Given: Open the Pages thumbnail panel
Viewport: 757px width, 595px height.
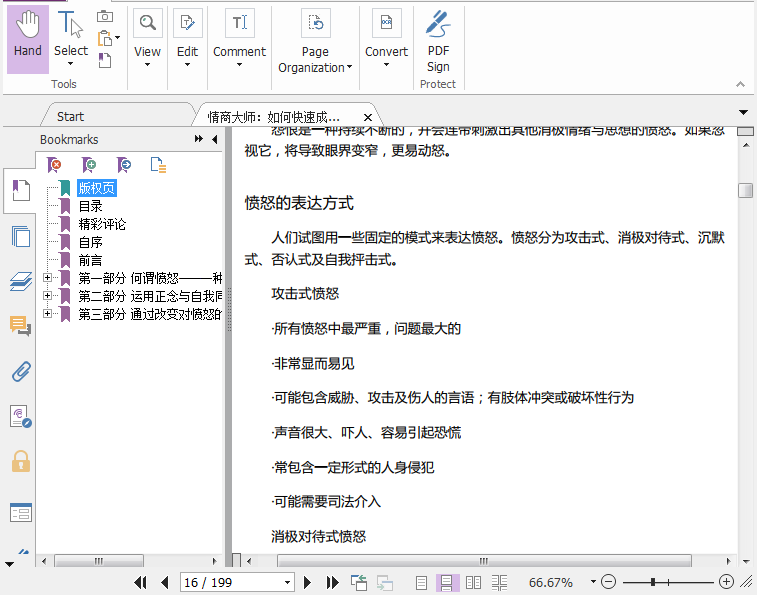Looking at the screenshot, I should [x=21, y=237].
